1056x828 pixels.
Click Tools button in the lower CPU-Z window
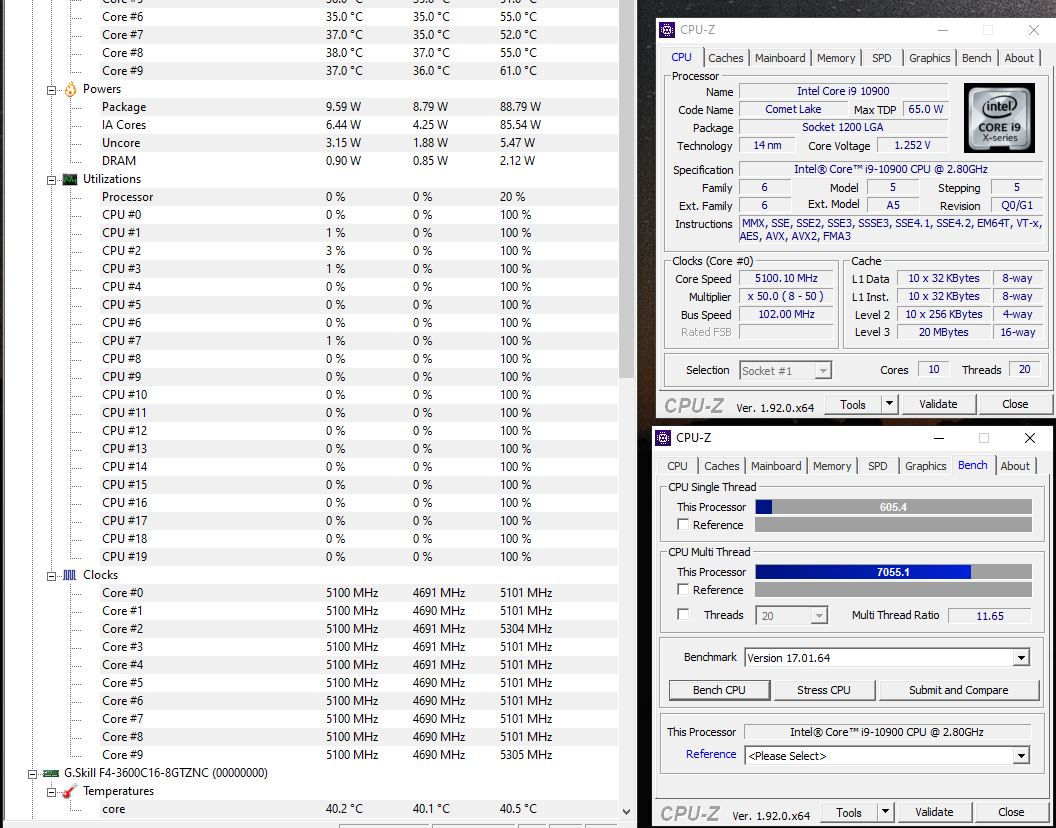pos(849,812)
